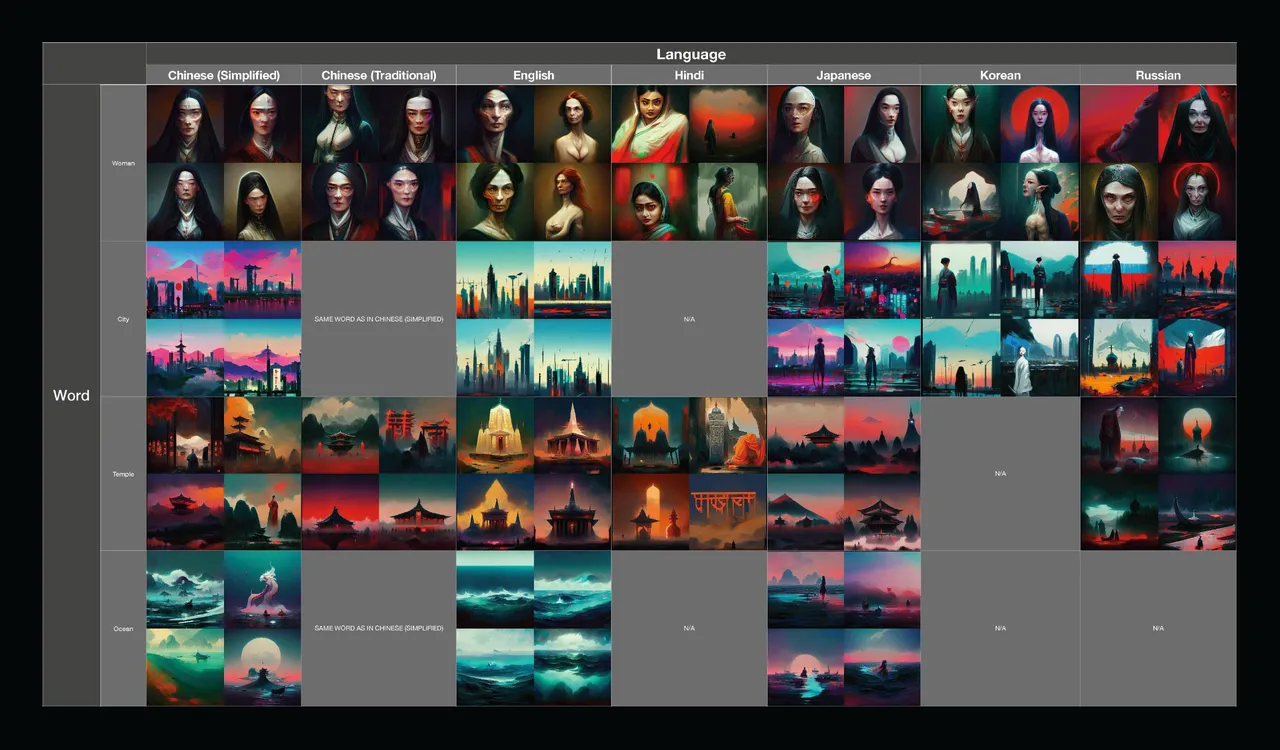
Task: Click the 'Language' table header
Action: 691,54
